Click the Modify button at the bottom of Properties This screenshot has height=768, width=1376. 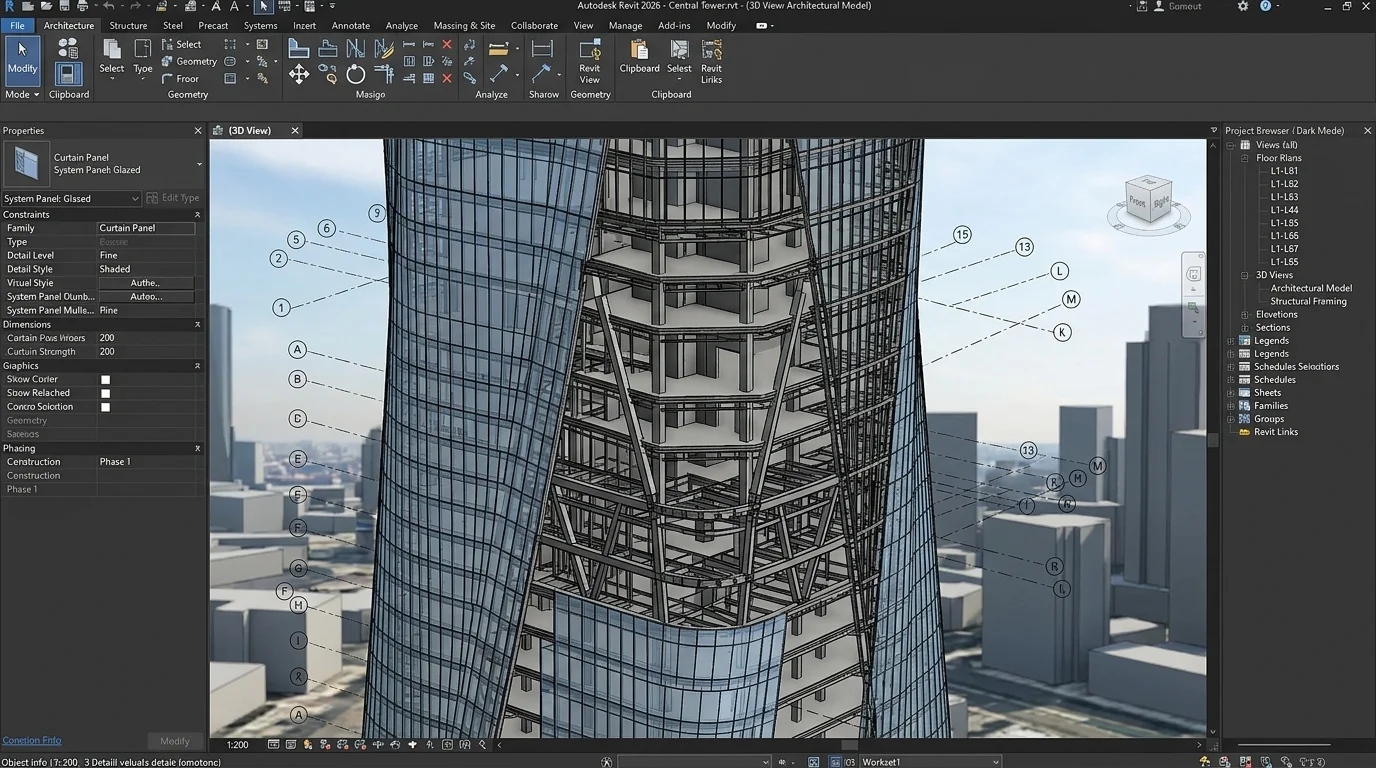coord(175,741)
